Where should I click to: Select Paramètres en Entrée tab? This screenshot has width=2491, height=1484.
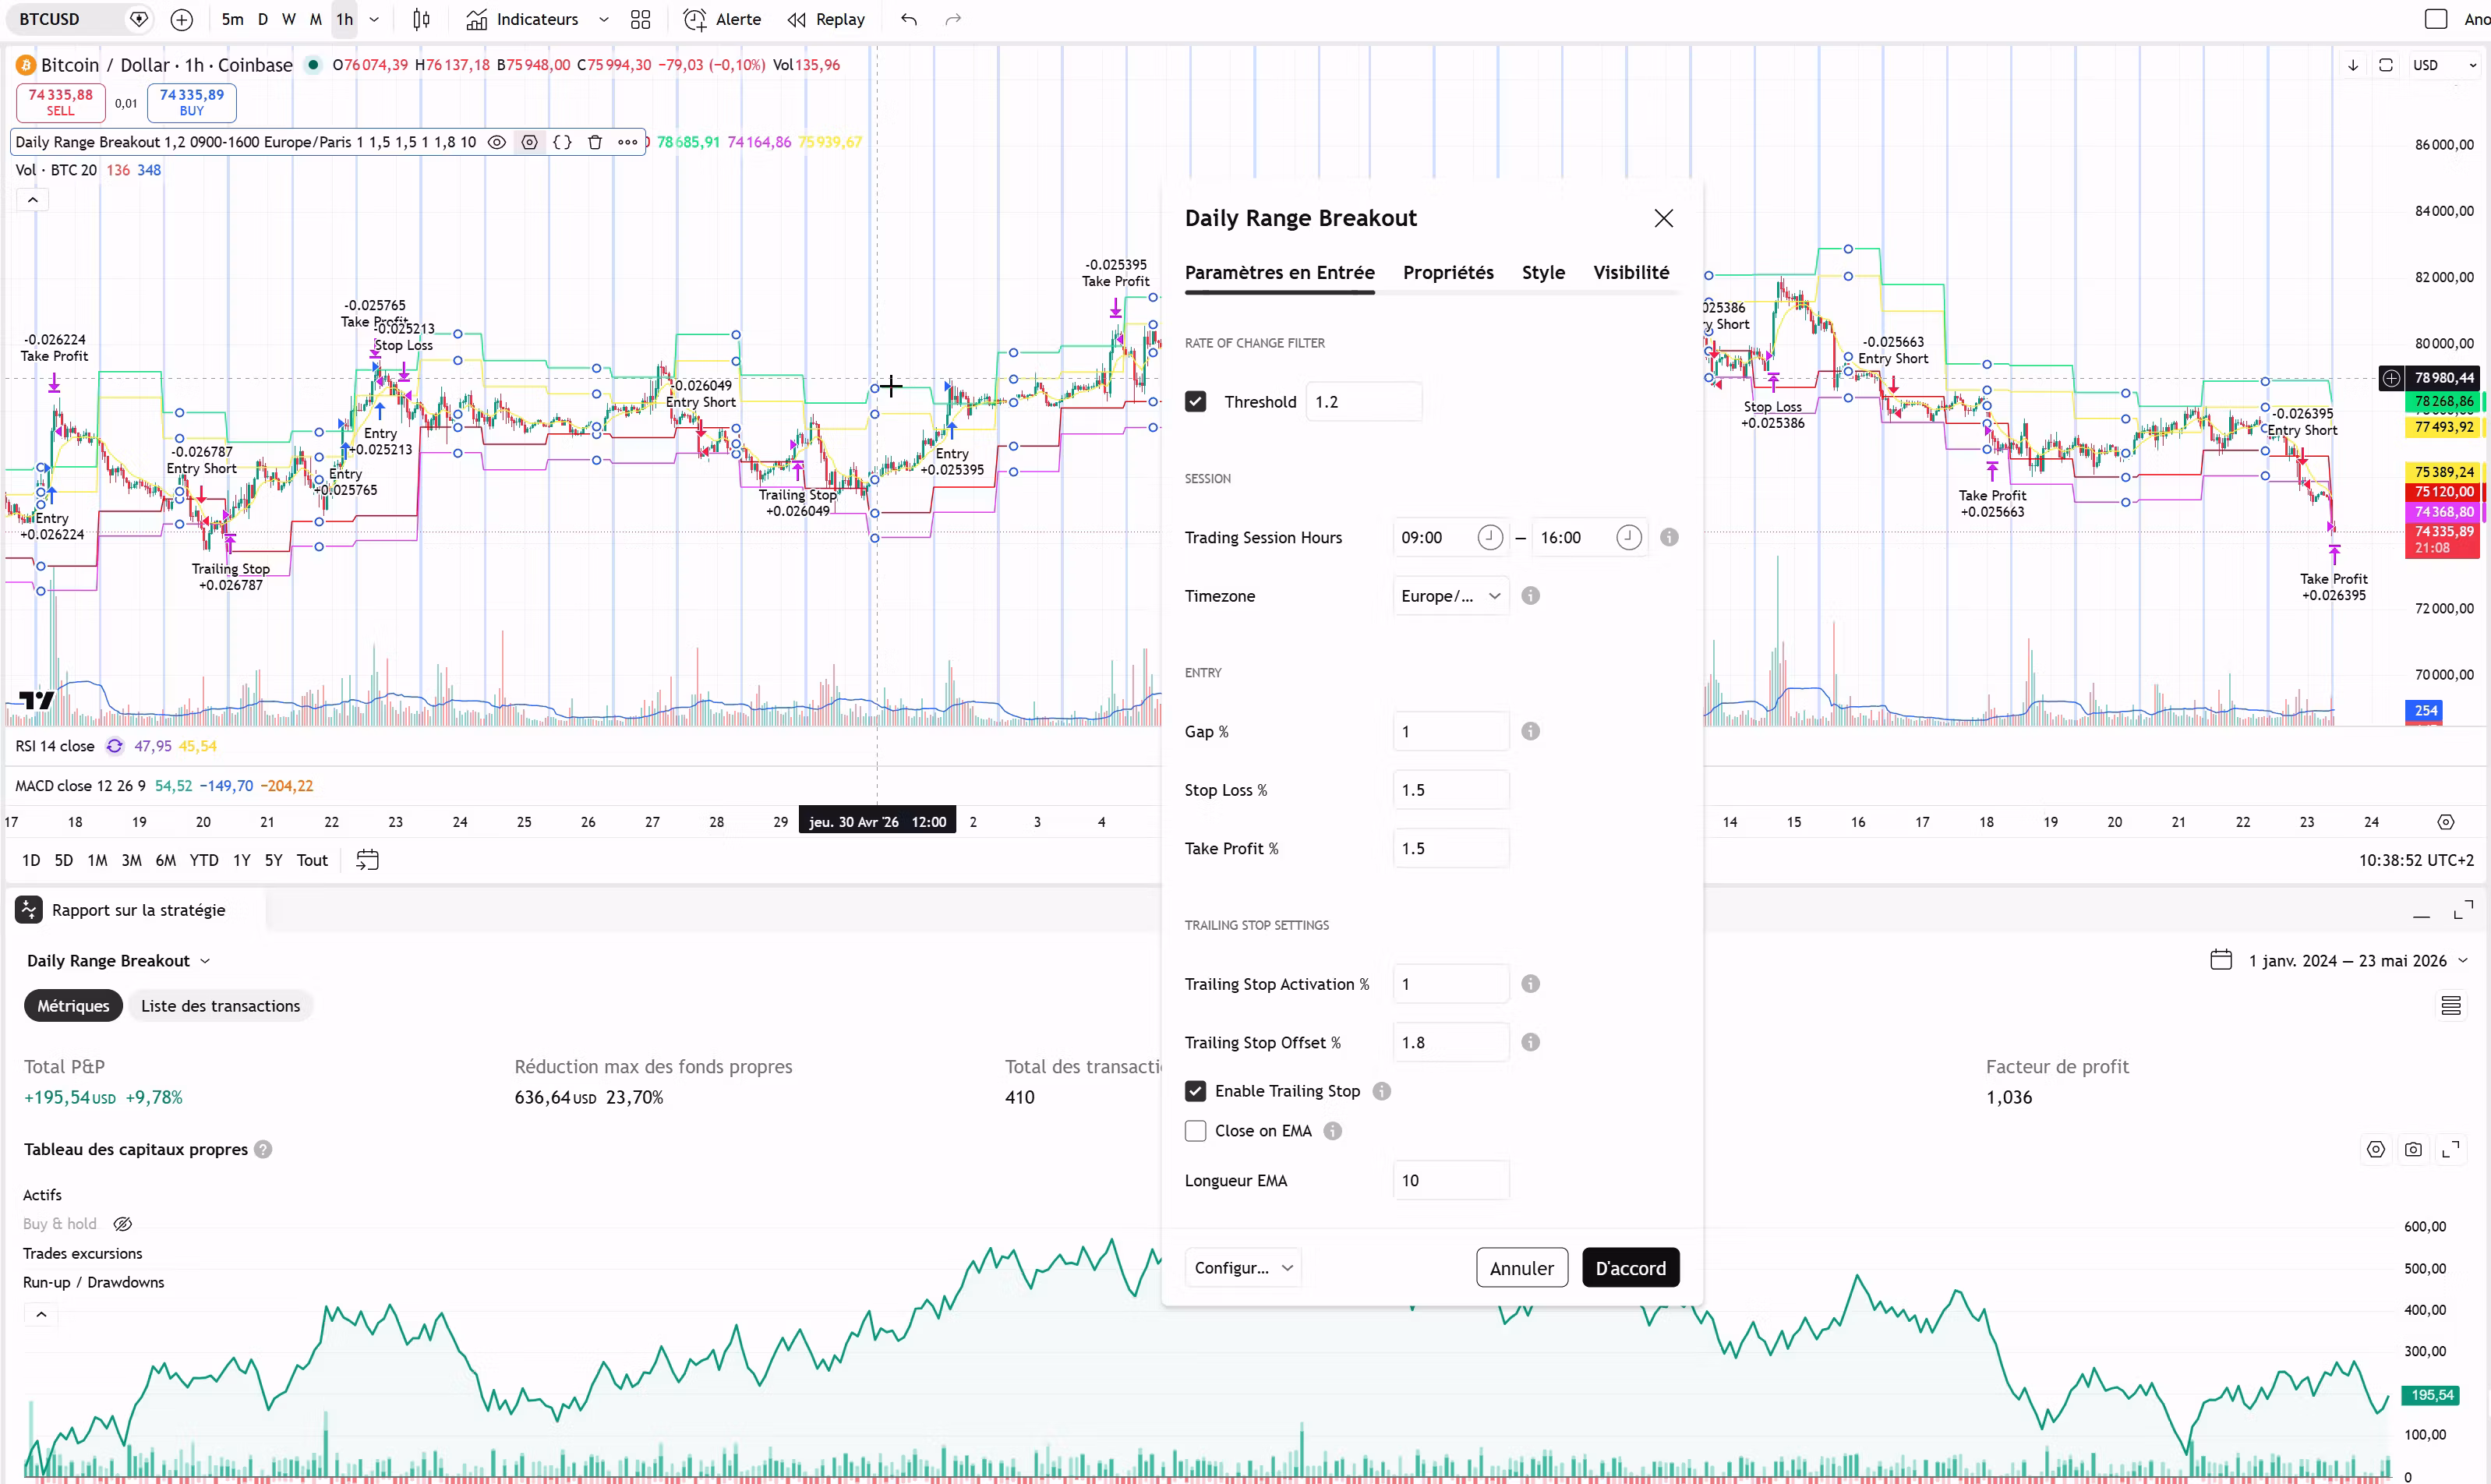[x=1279, y=272]
